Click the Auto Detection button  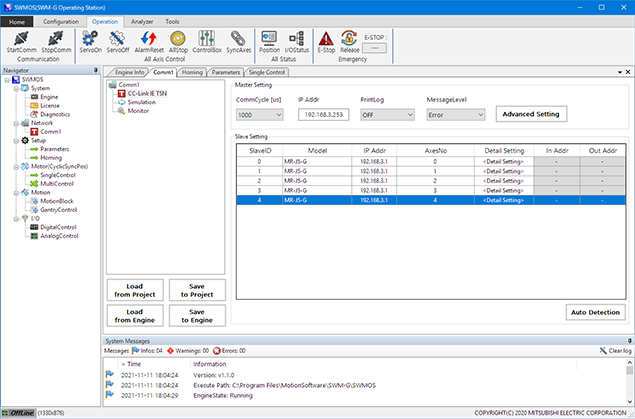pyautogui.click(x=595, y=312)
